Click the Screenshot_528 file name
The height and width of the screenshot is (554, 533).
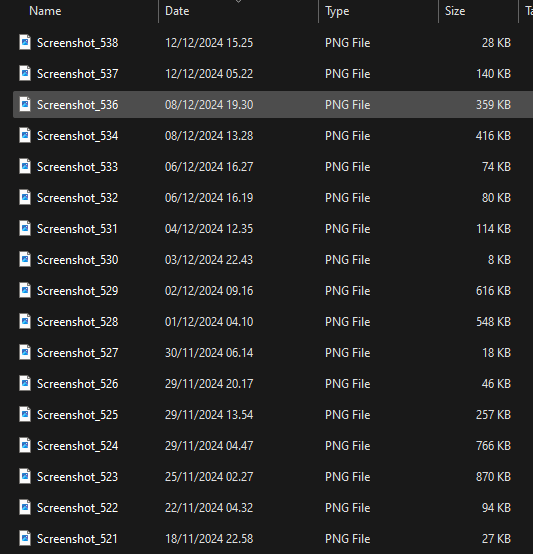[77, 322]
